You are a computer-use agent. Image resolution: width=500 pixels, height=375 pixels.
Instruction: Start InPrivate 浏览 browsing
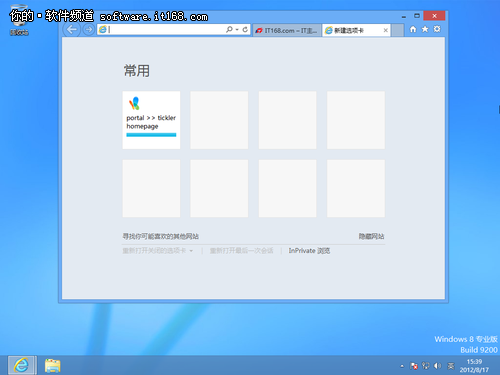click(x=309, y=251)
